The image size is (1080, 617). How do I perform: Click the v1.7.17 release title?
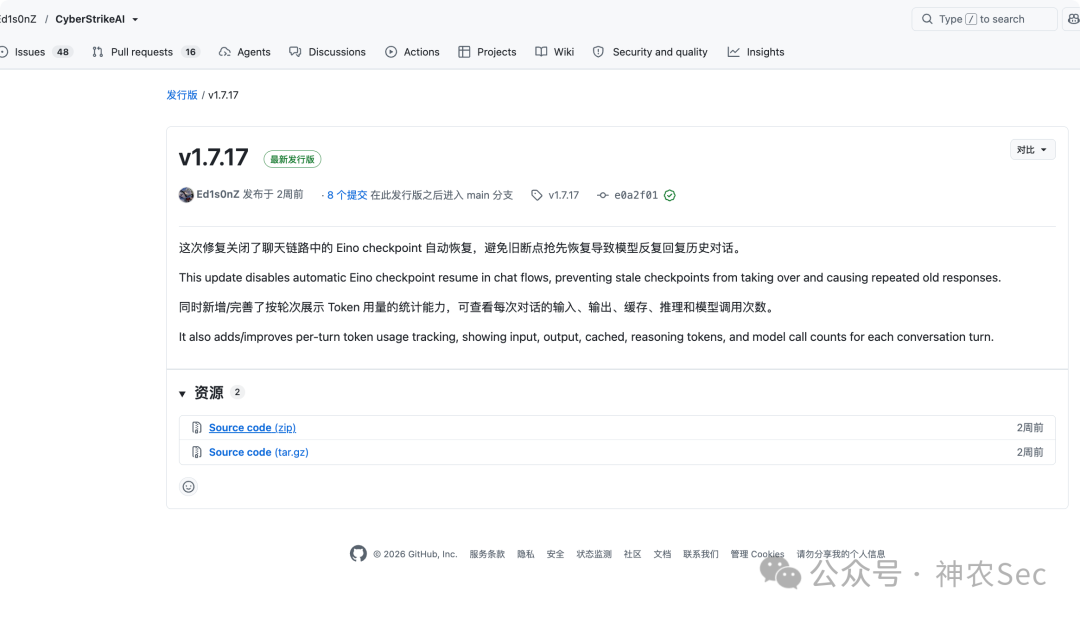tap(214, 158)
